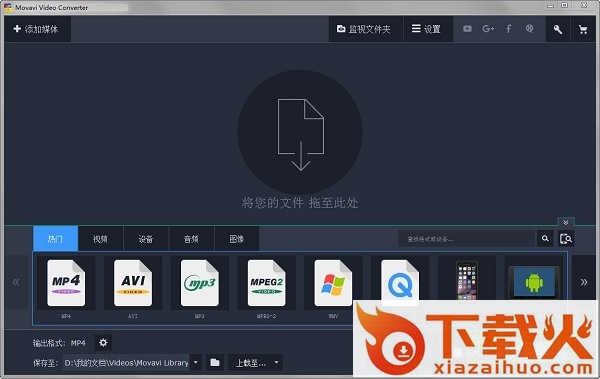The width and height of the screenshot is (600, 379).
Task: Switch to the Devices (设备) tab
Action: (146, 239)
